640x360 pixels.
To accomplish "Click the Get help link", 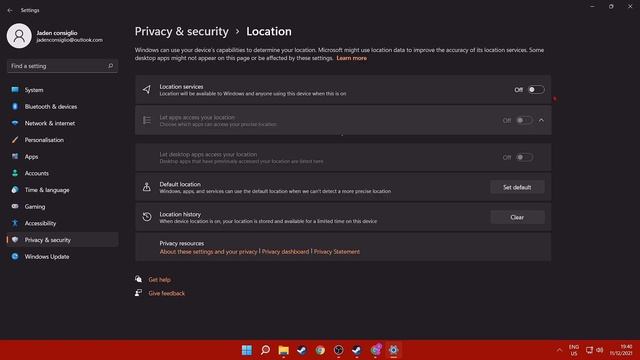I will click(x=160, y=280).
